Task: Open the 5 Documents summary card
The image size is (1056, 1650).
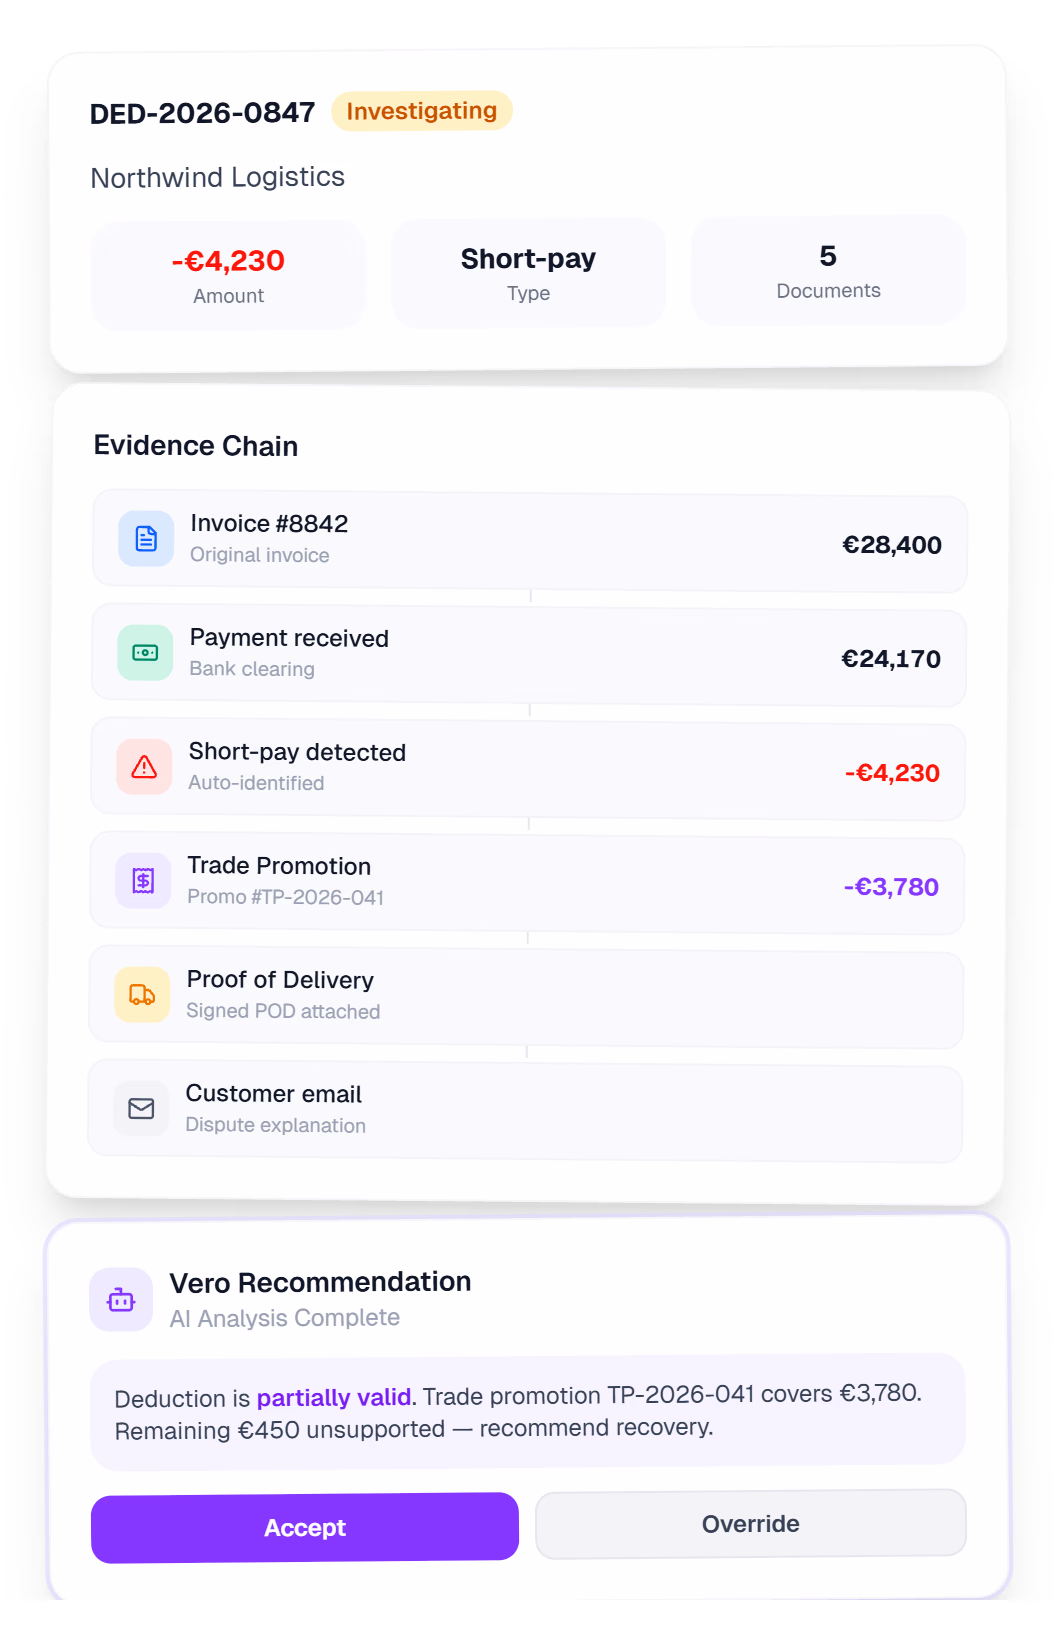Action: pyautogui.click(x=827, y=271)
